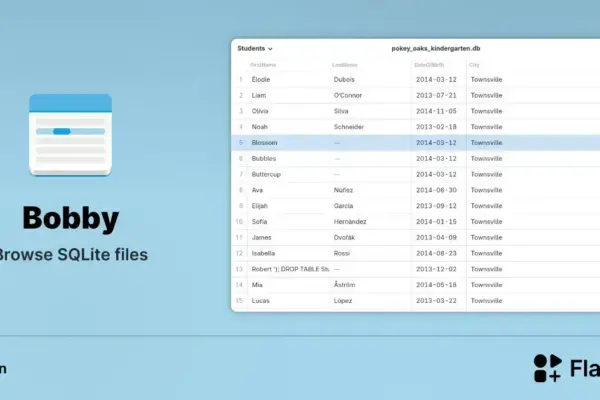Viewport: 600px width, 400px height.
Task: Select the cell 'Élodie'
Action: pyautogui.click(x=261, y=80)
